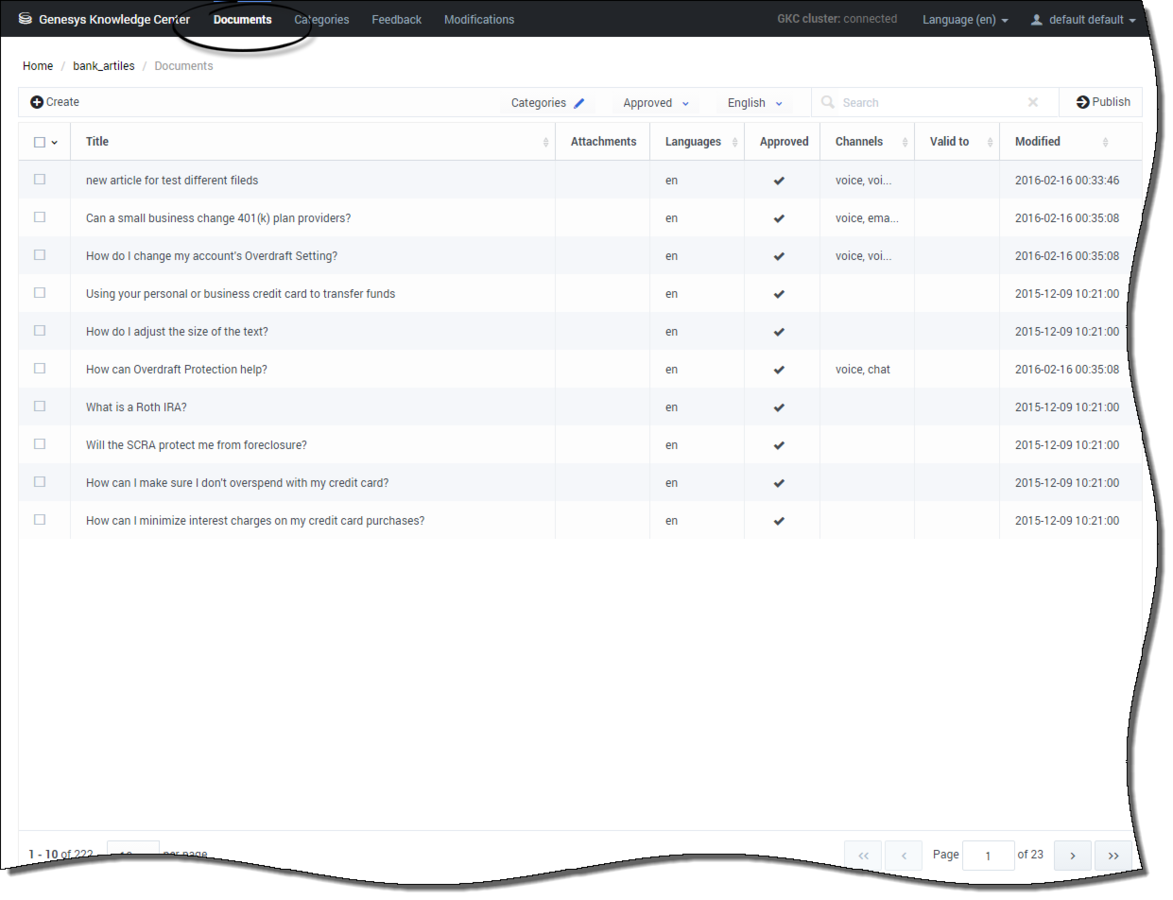1173x900 pixels.
Task: Sort by Title column arrows
Action: [545, 142]
